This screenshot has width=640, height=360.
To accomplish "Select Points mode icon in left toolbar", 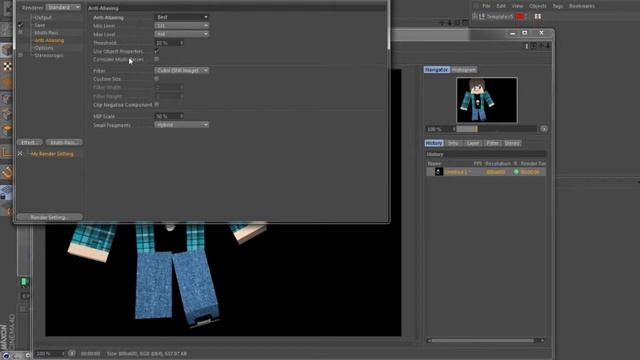I will coord(6,98).
